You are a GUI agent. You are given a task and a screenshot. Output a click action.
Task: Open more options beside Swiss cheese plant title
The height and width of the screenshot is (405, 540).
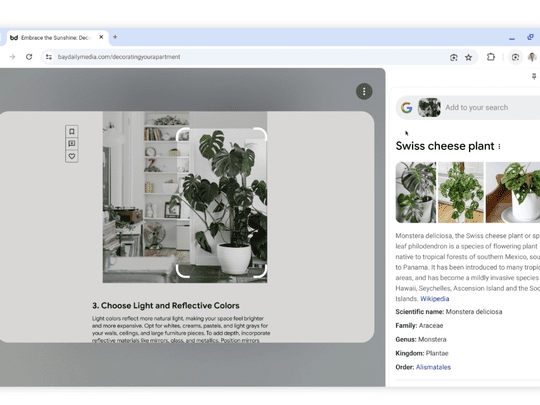[x=499, y=146]
